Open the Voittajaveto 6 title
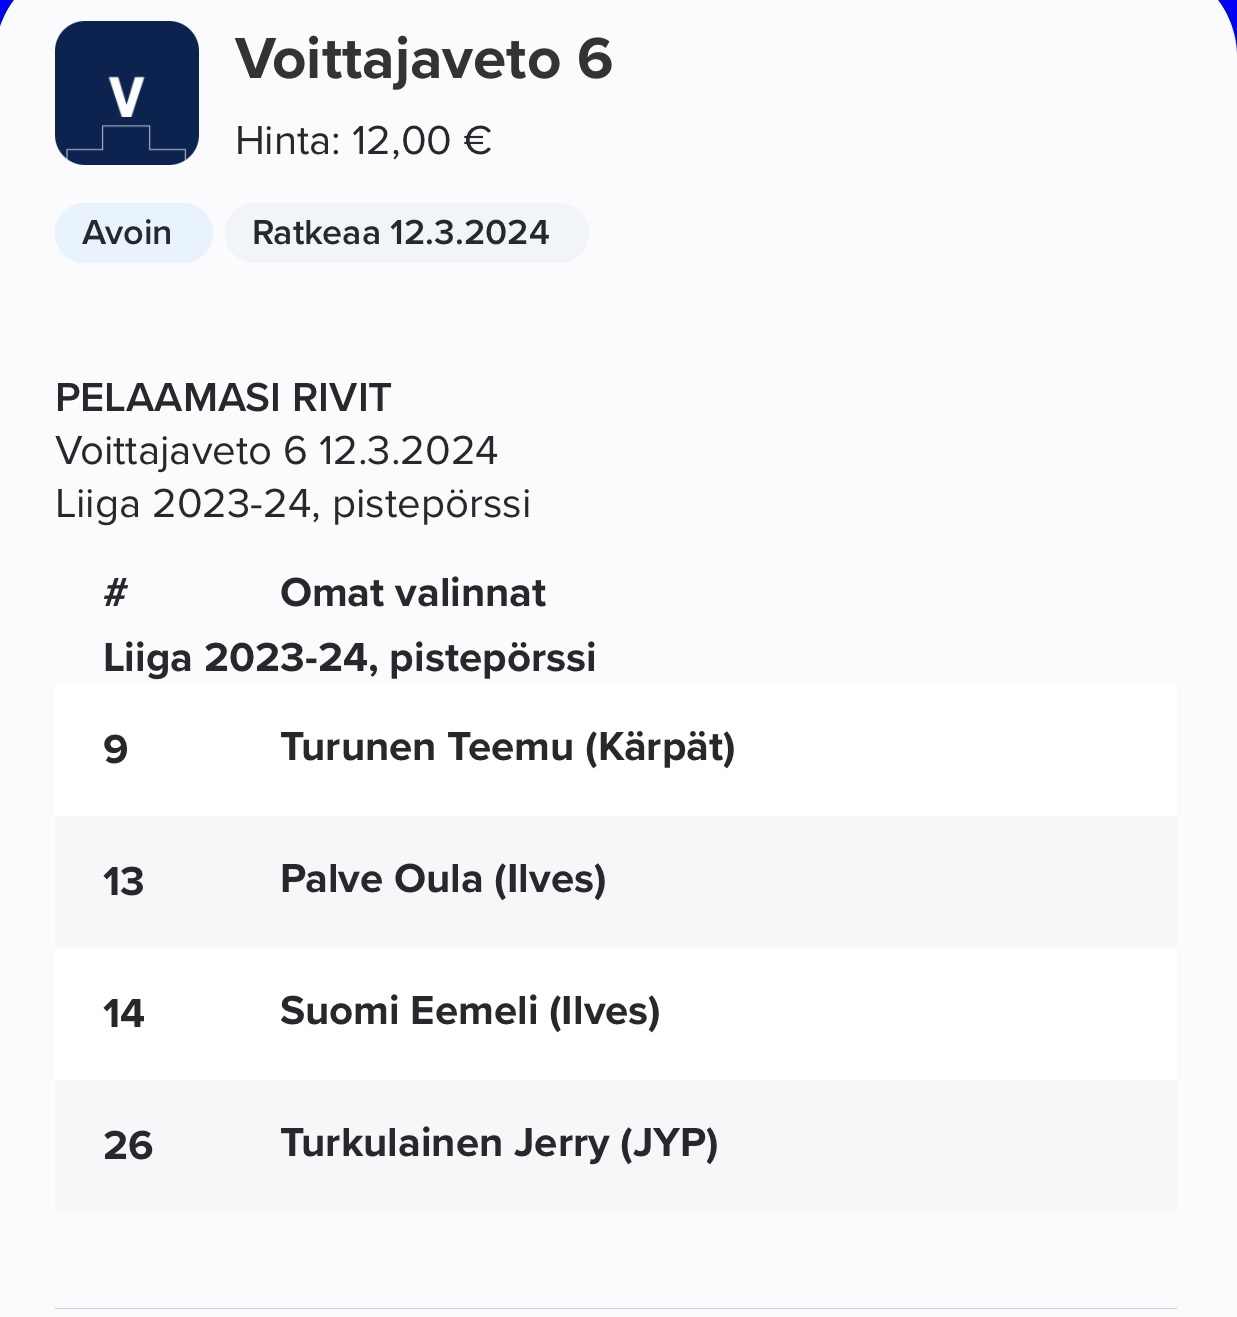The height and width of the screenshot is (1317, 1237). pyautogui.click(x=424, y=59)
